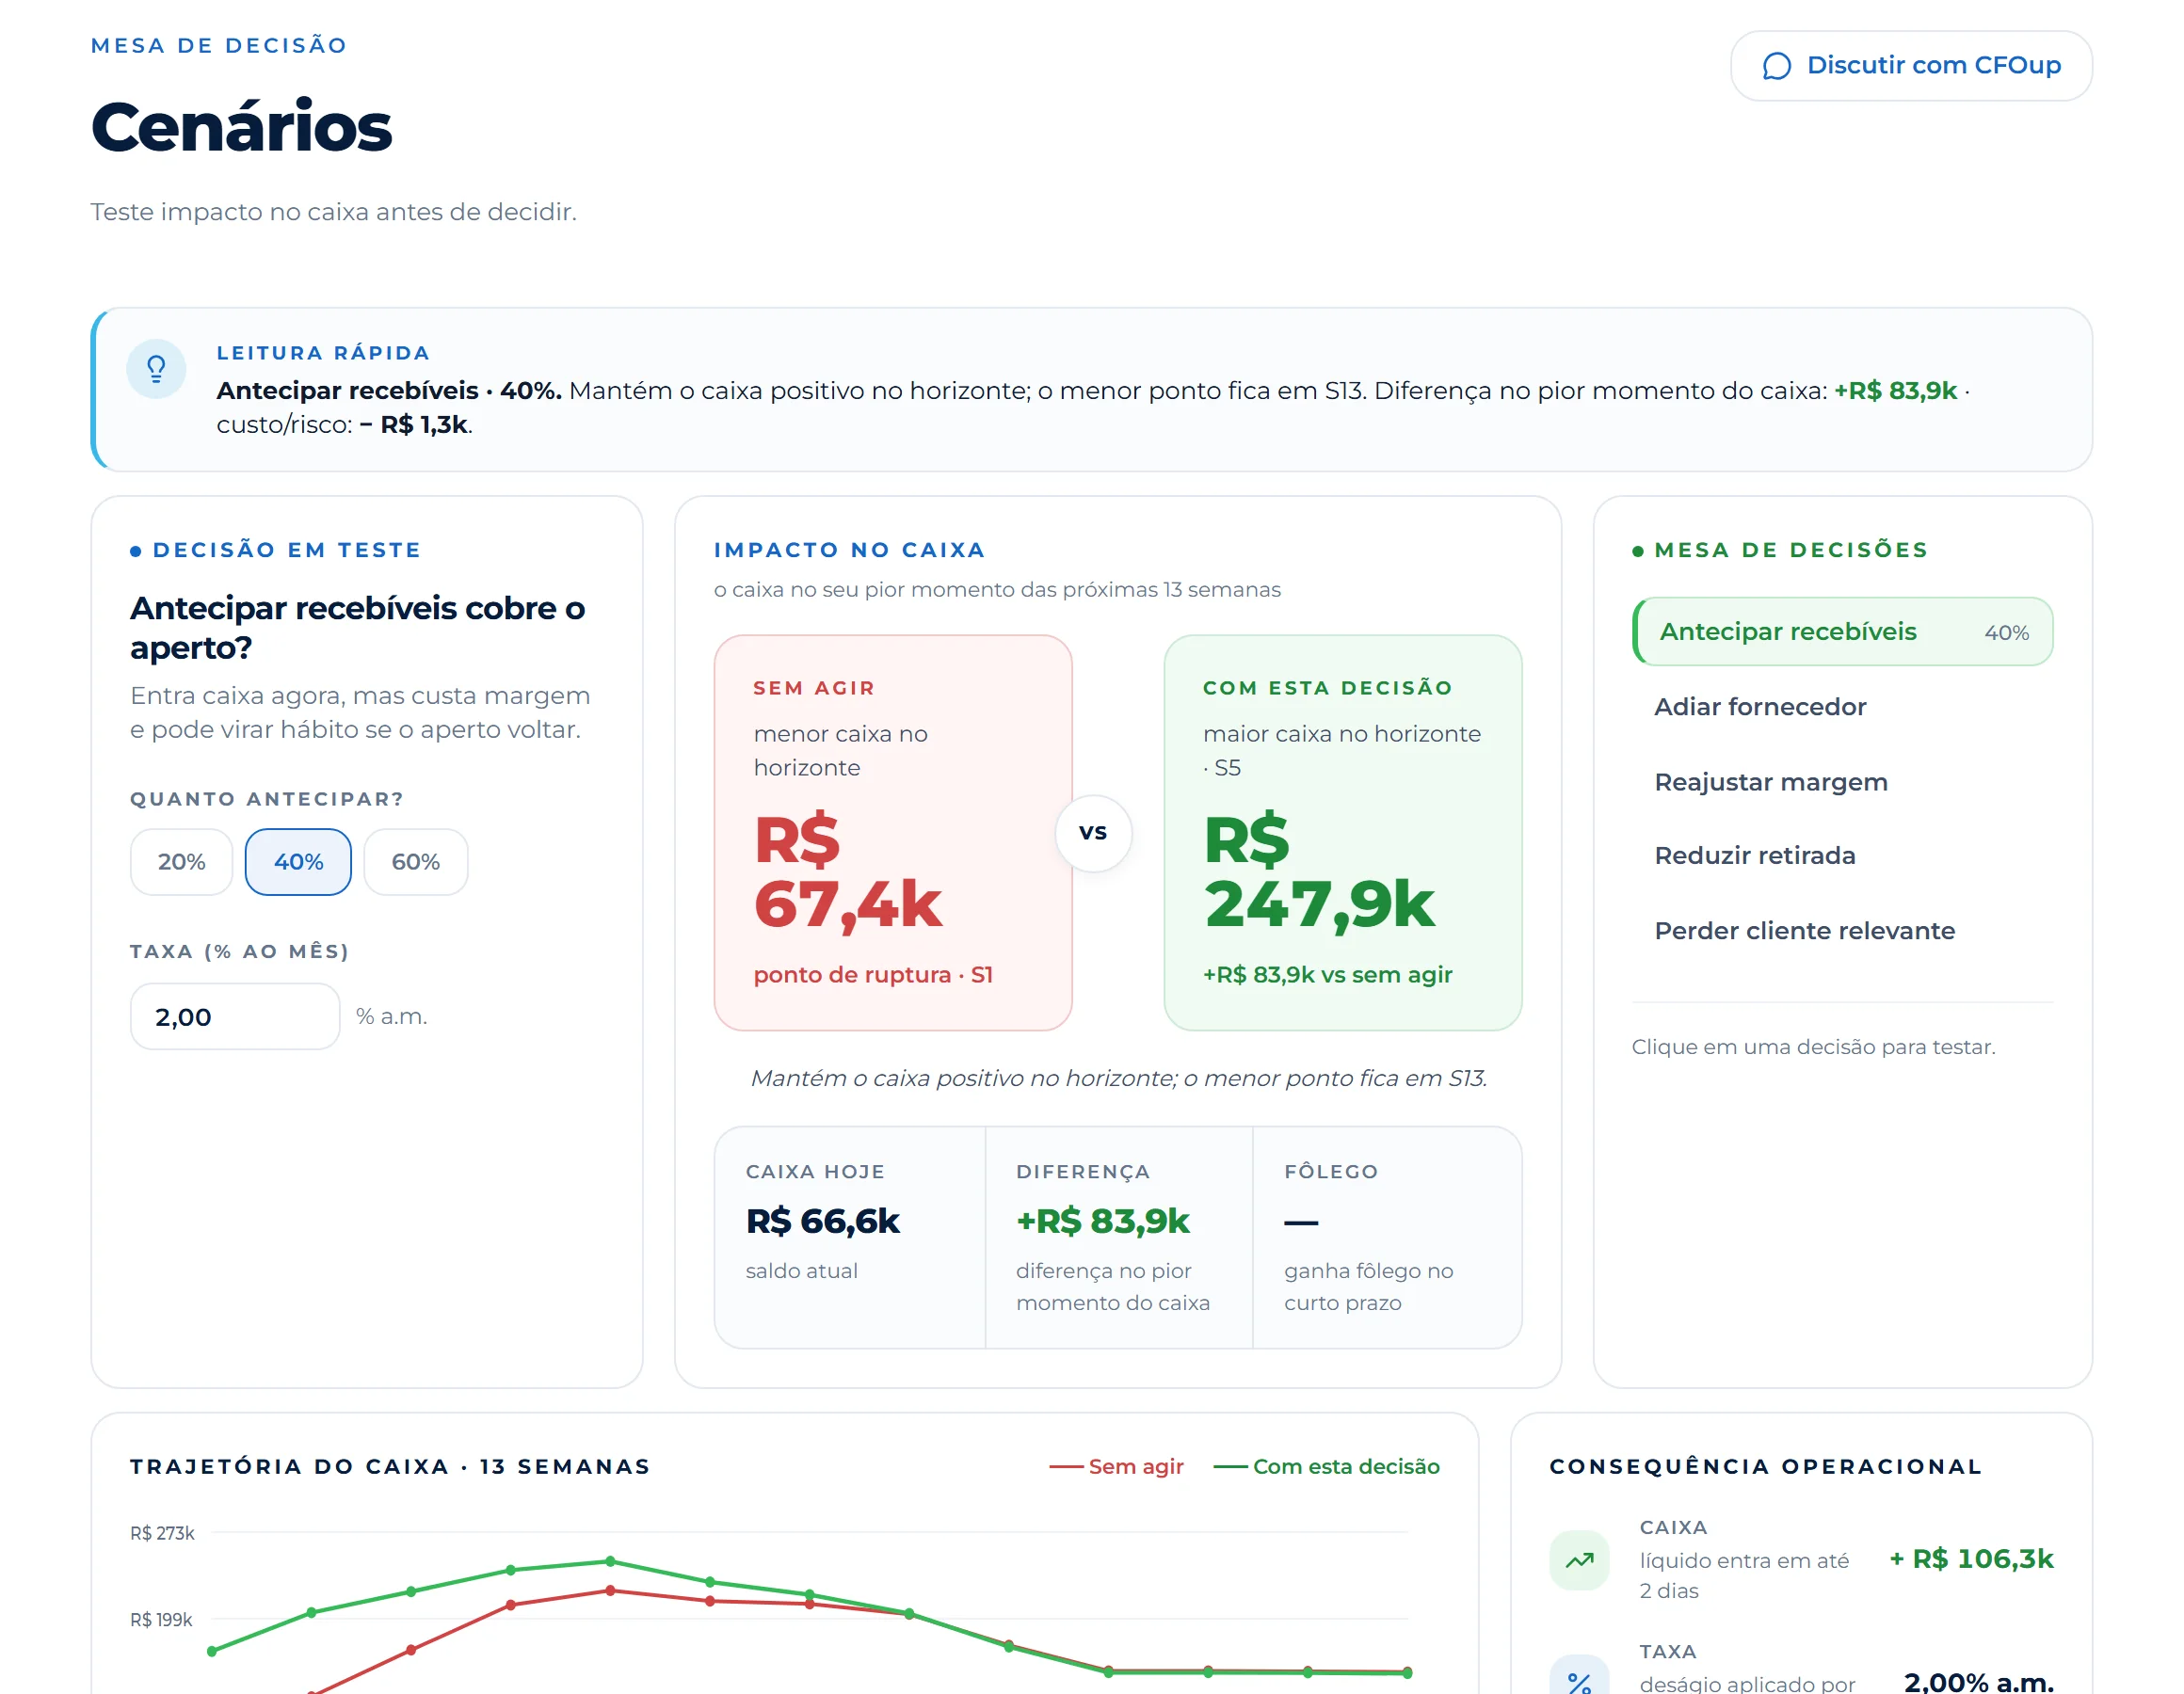Select 20% anticipation option
This screenshot has height=1694, width=2184.
pos(181,862)
